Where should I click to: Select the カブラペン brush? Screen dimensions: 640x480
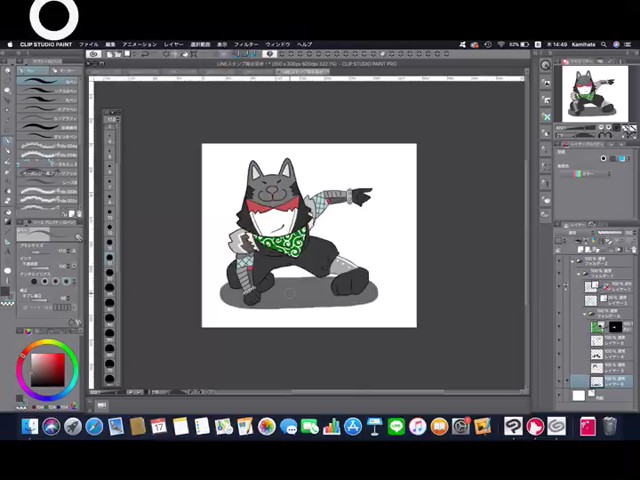click(47, 109)
